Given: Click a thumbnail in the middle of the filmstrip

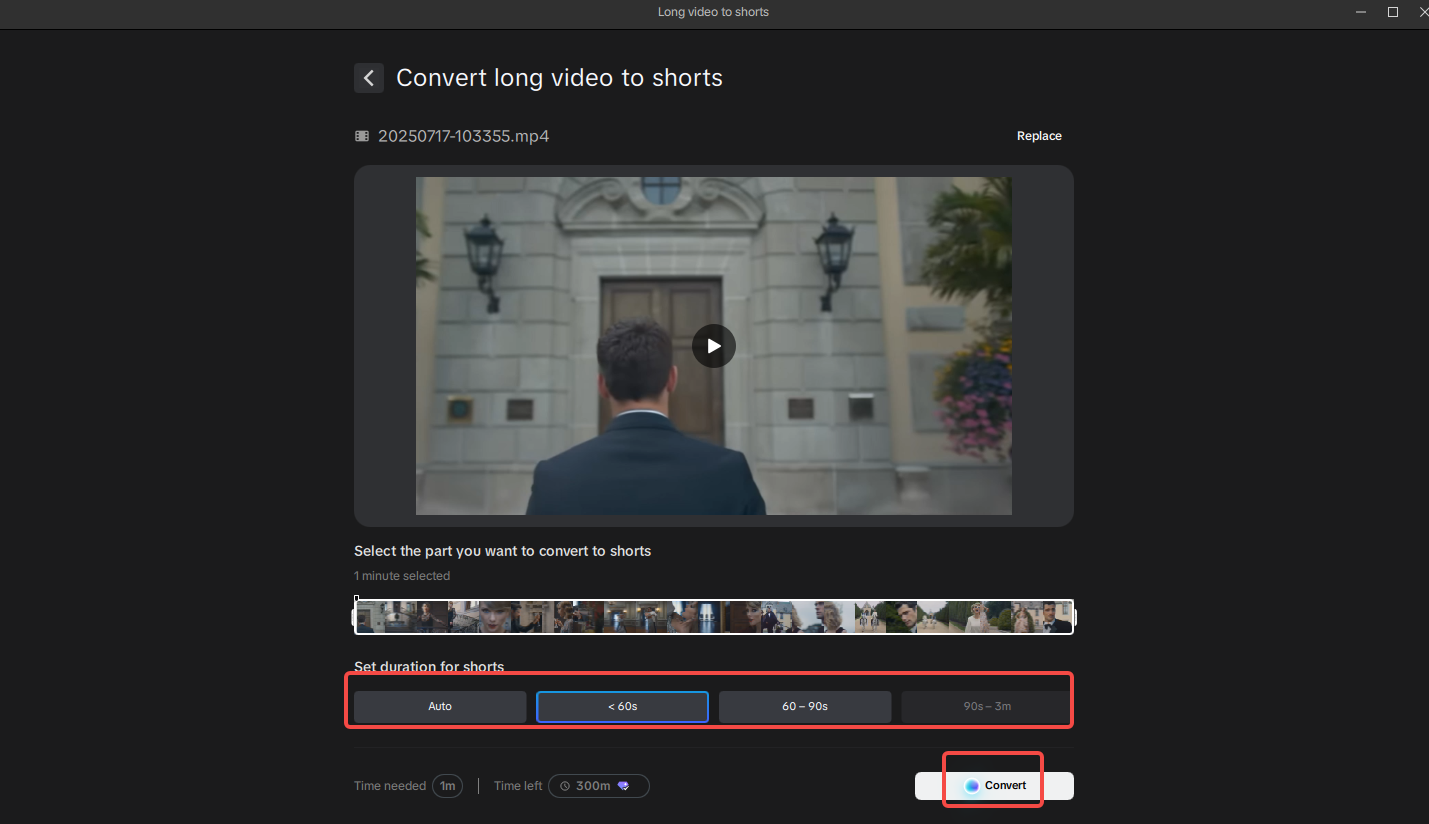Looking at the screenshot, I should 713,617.
